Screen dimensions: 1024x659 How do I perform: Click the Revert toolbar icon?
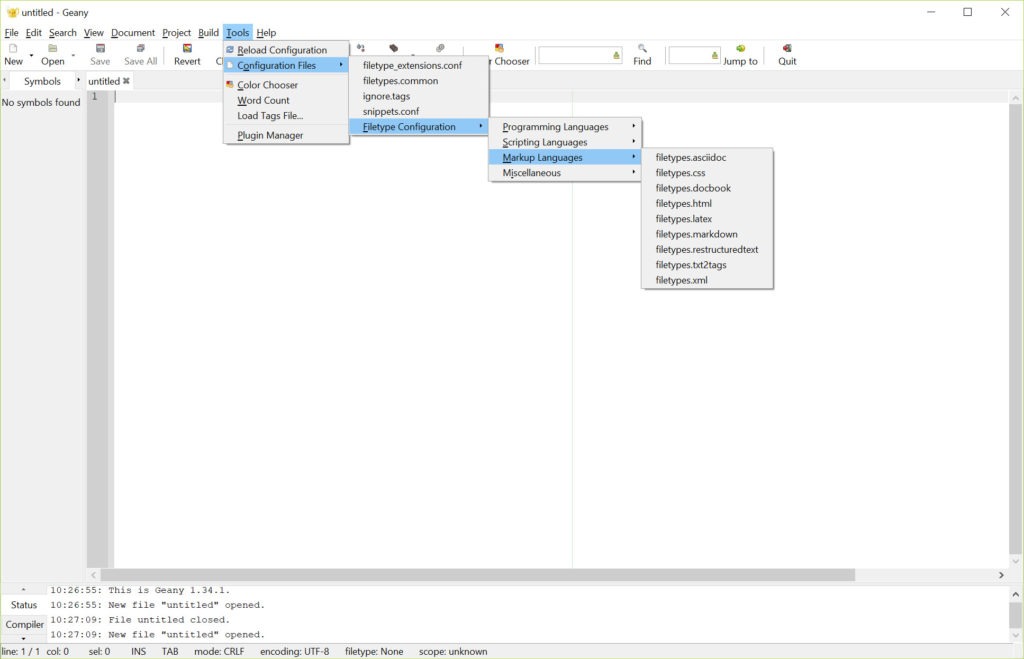click(x=187, y=48)
